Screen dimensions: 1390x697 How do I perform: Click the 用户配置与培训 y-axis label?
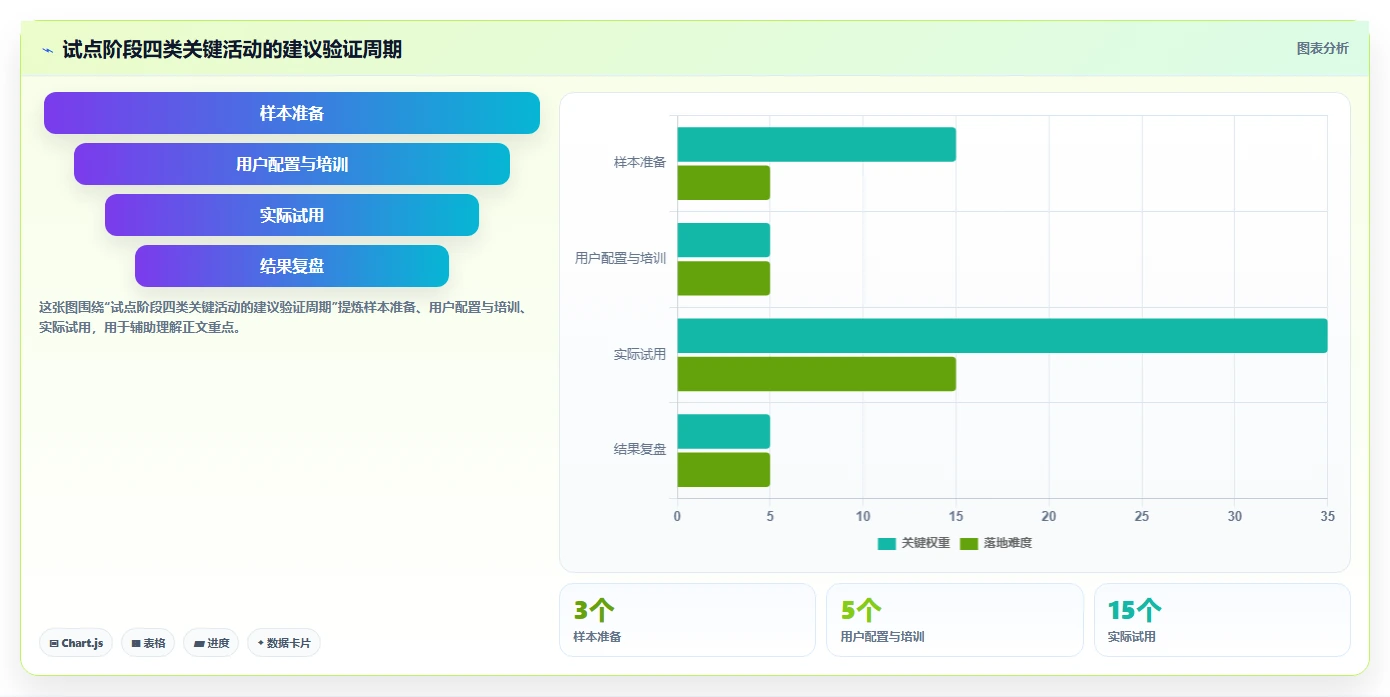coord(620,258)
